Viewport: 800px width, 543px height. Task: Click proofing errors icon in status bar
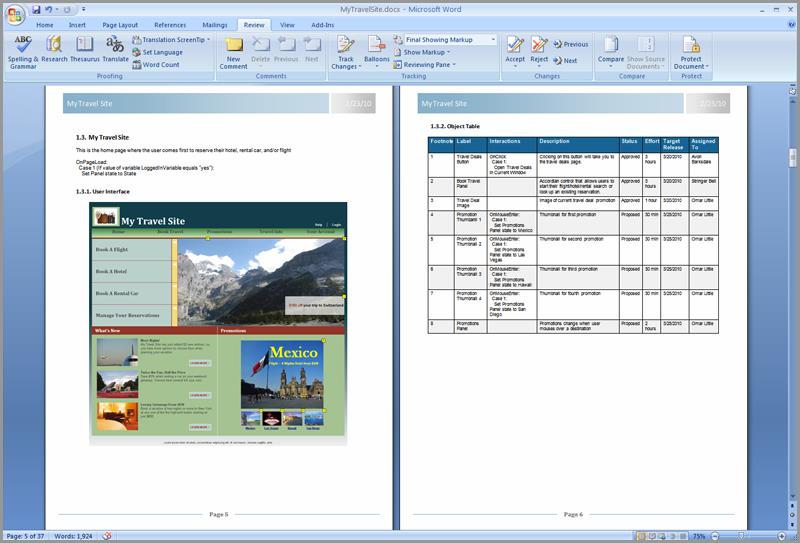(107, 536)
